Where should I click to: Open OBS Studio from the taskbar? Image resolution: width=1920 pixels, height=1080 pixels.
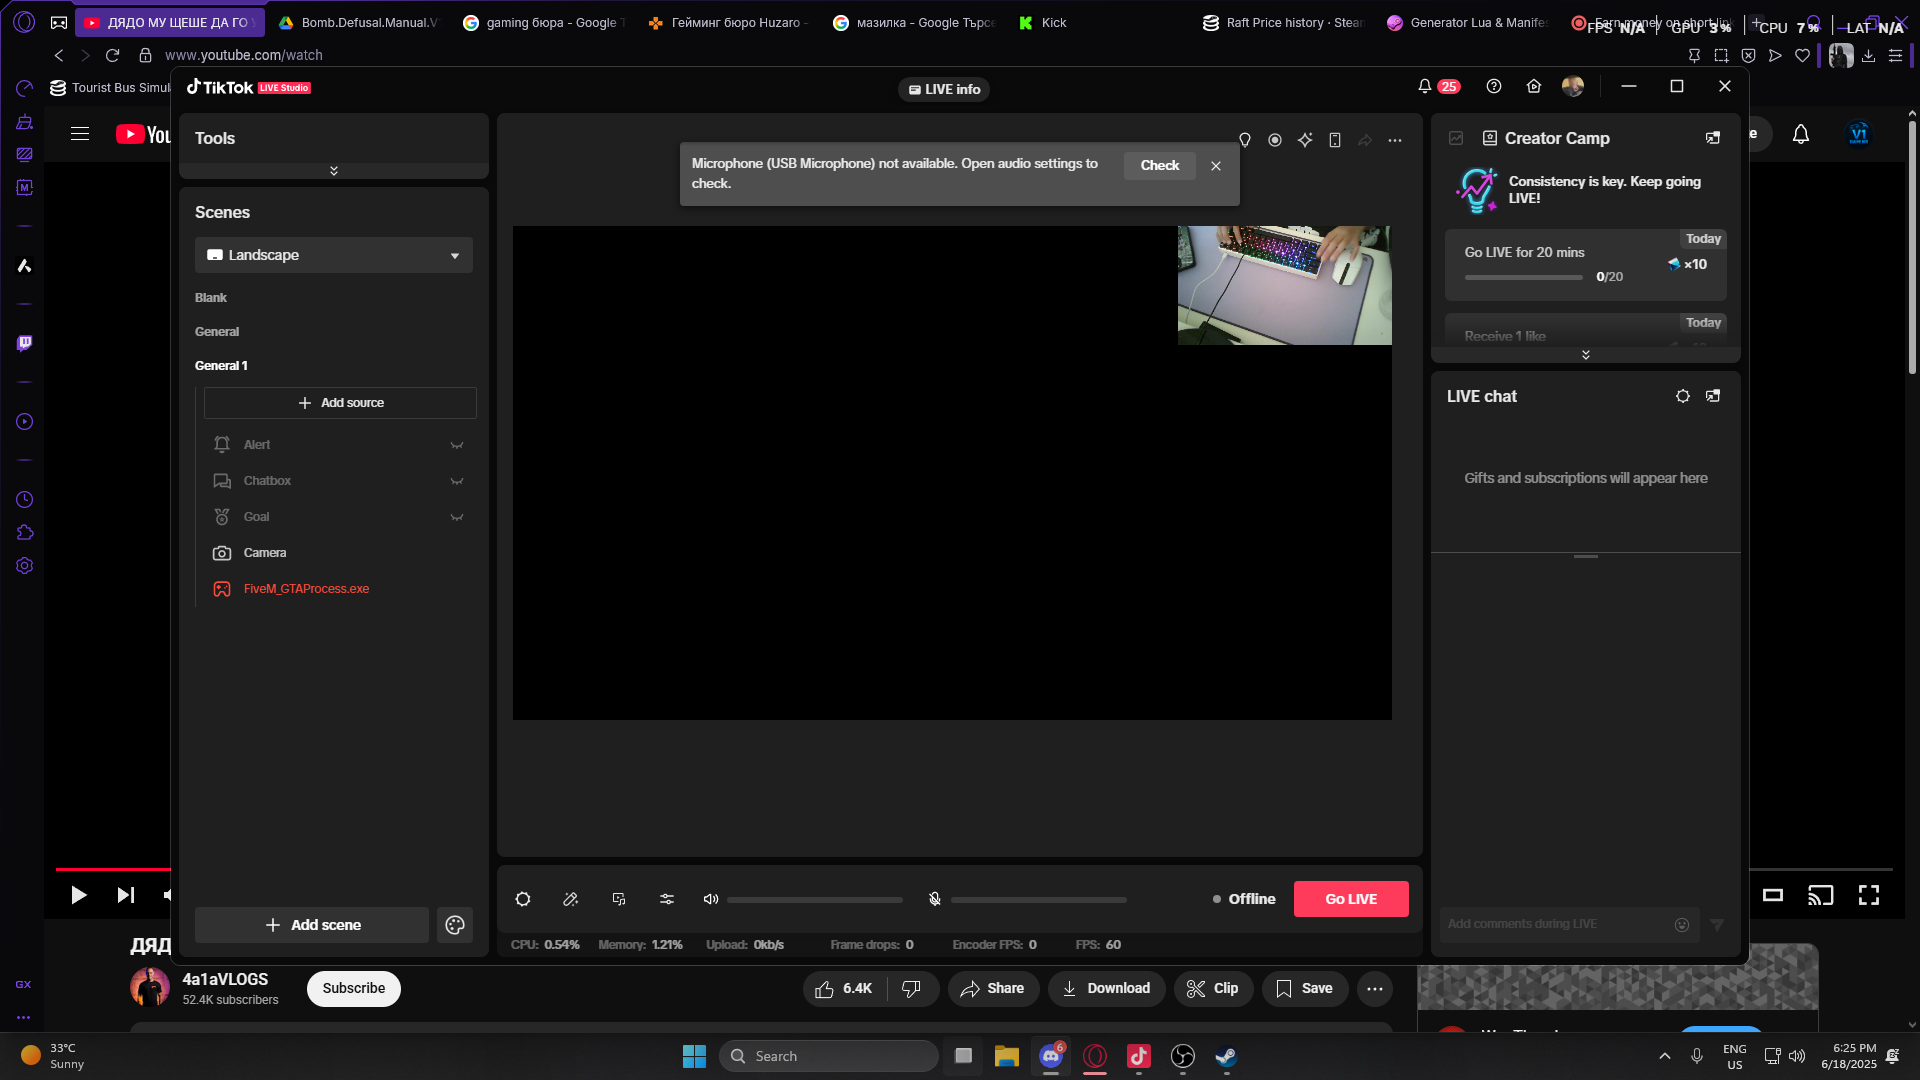pos(1183,1056)
